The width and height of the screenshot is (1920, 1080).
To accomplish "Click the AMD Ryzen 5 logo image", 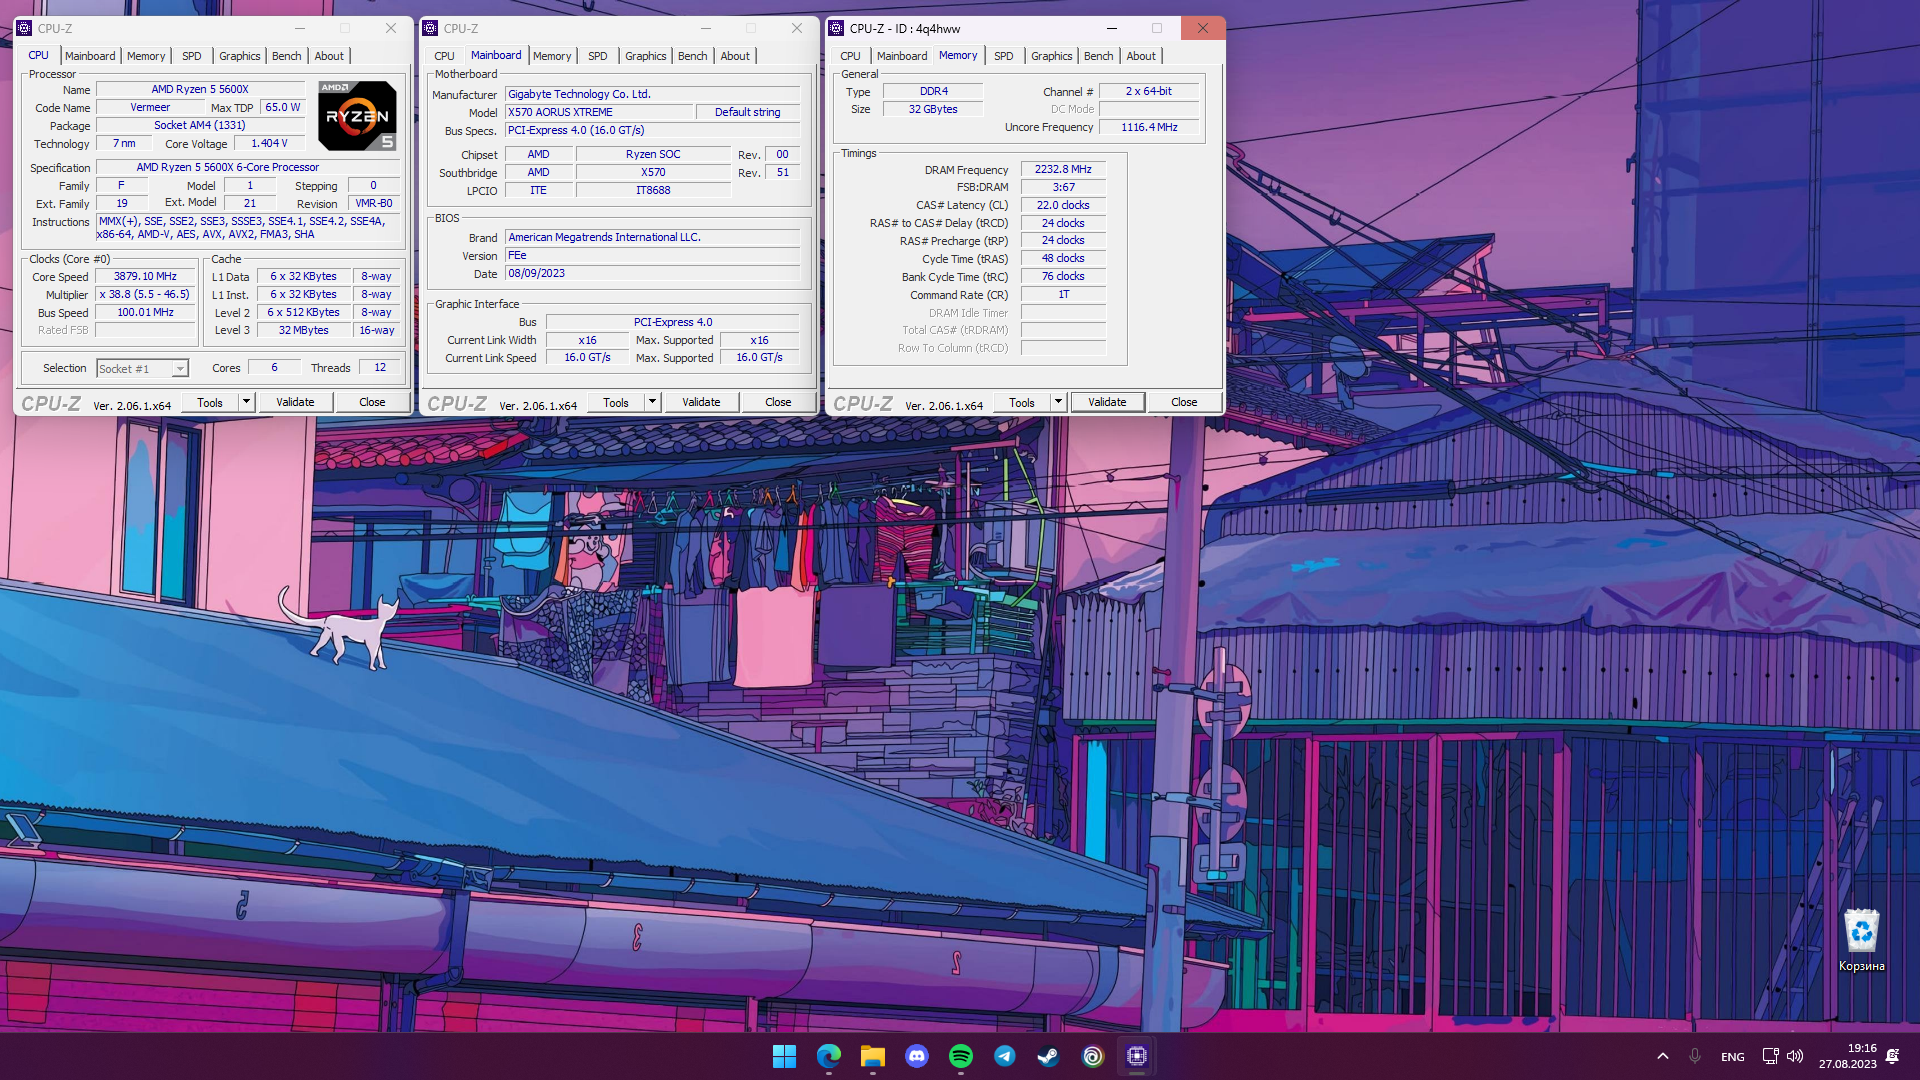I will pyautogui.click(x=357, y=116).
